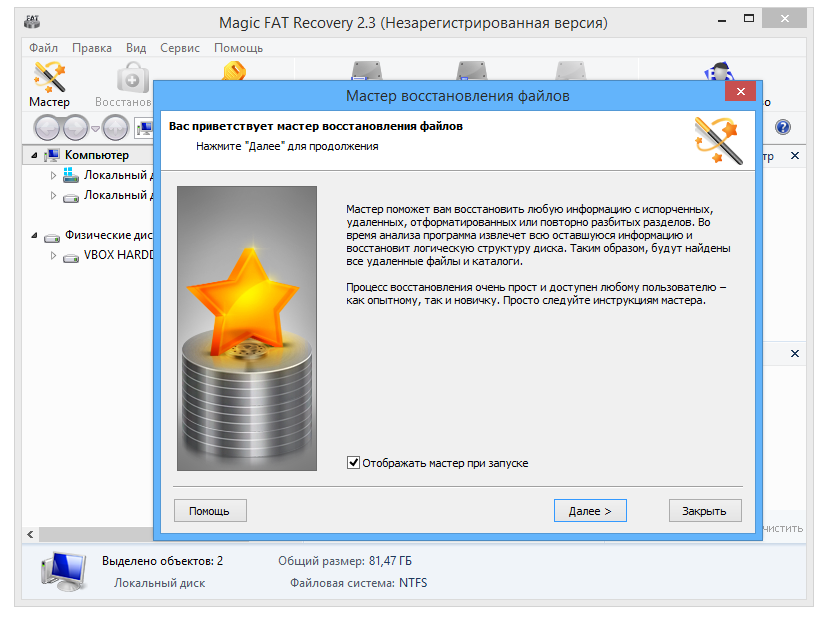The width and height of the screenshot is (838, 623).
Task: Collapse Физические диски node
Action: [x=34, y=235]
